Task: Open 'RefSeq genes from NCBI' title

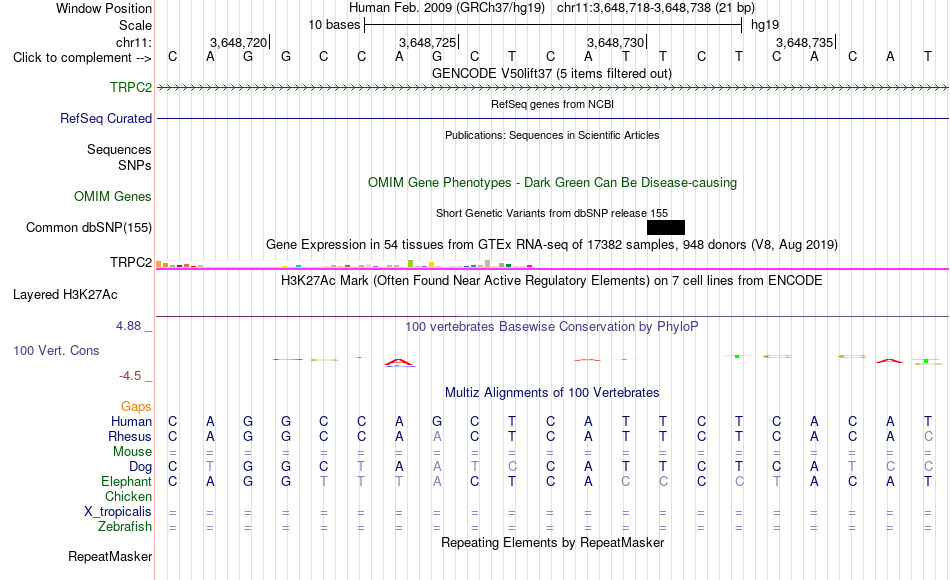Action: [552, 104]
